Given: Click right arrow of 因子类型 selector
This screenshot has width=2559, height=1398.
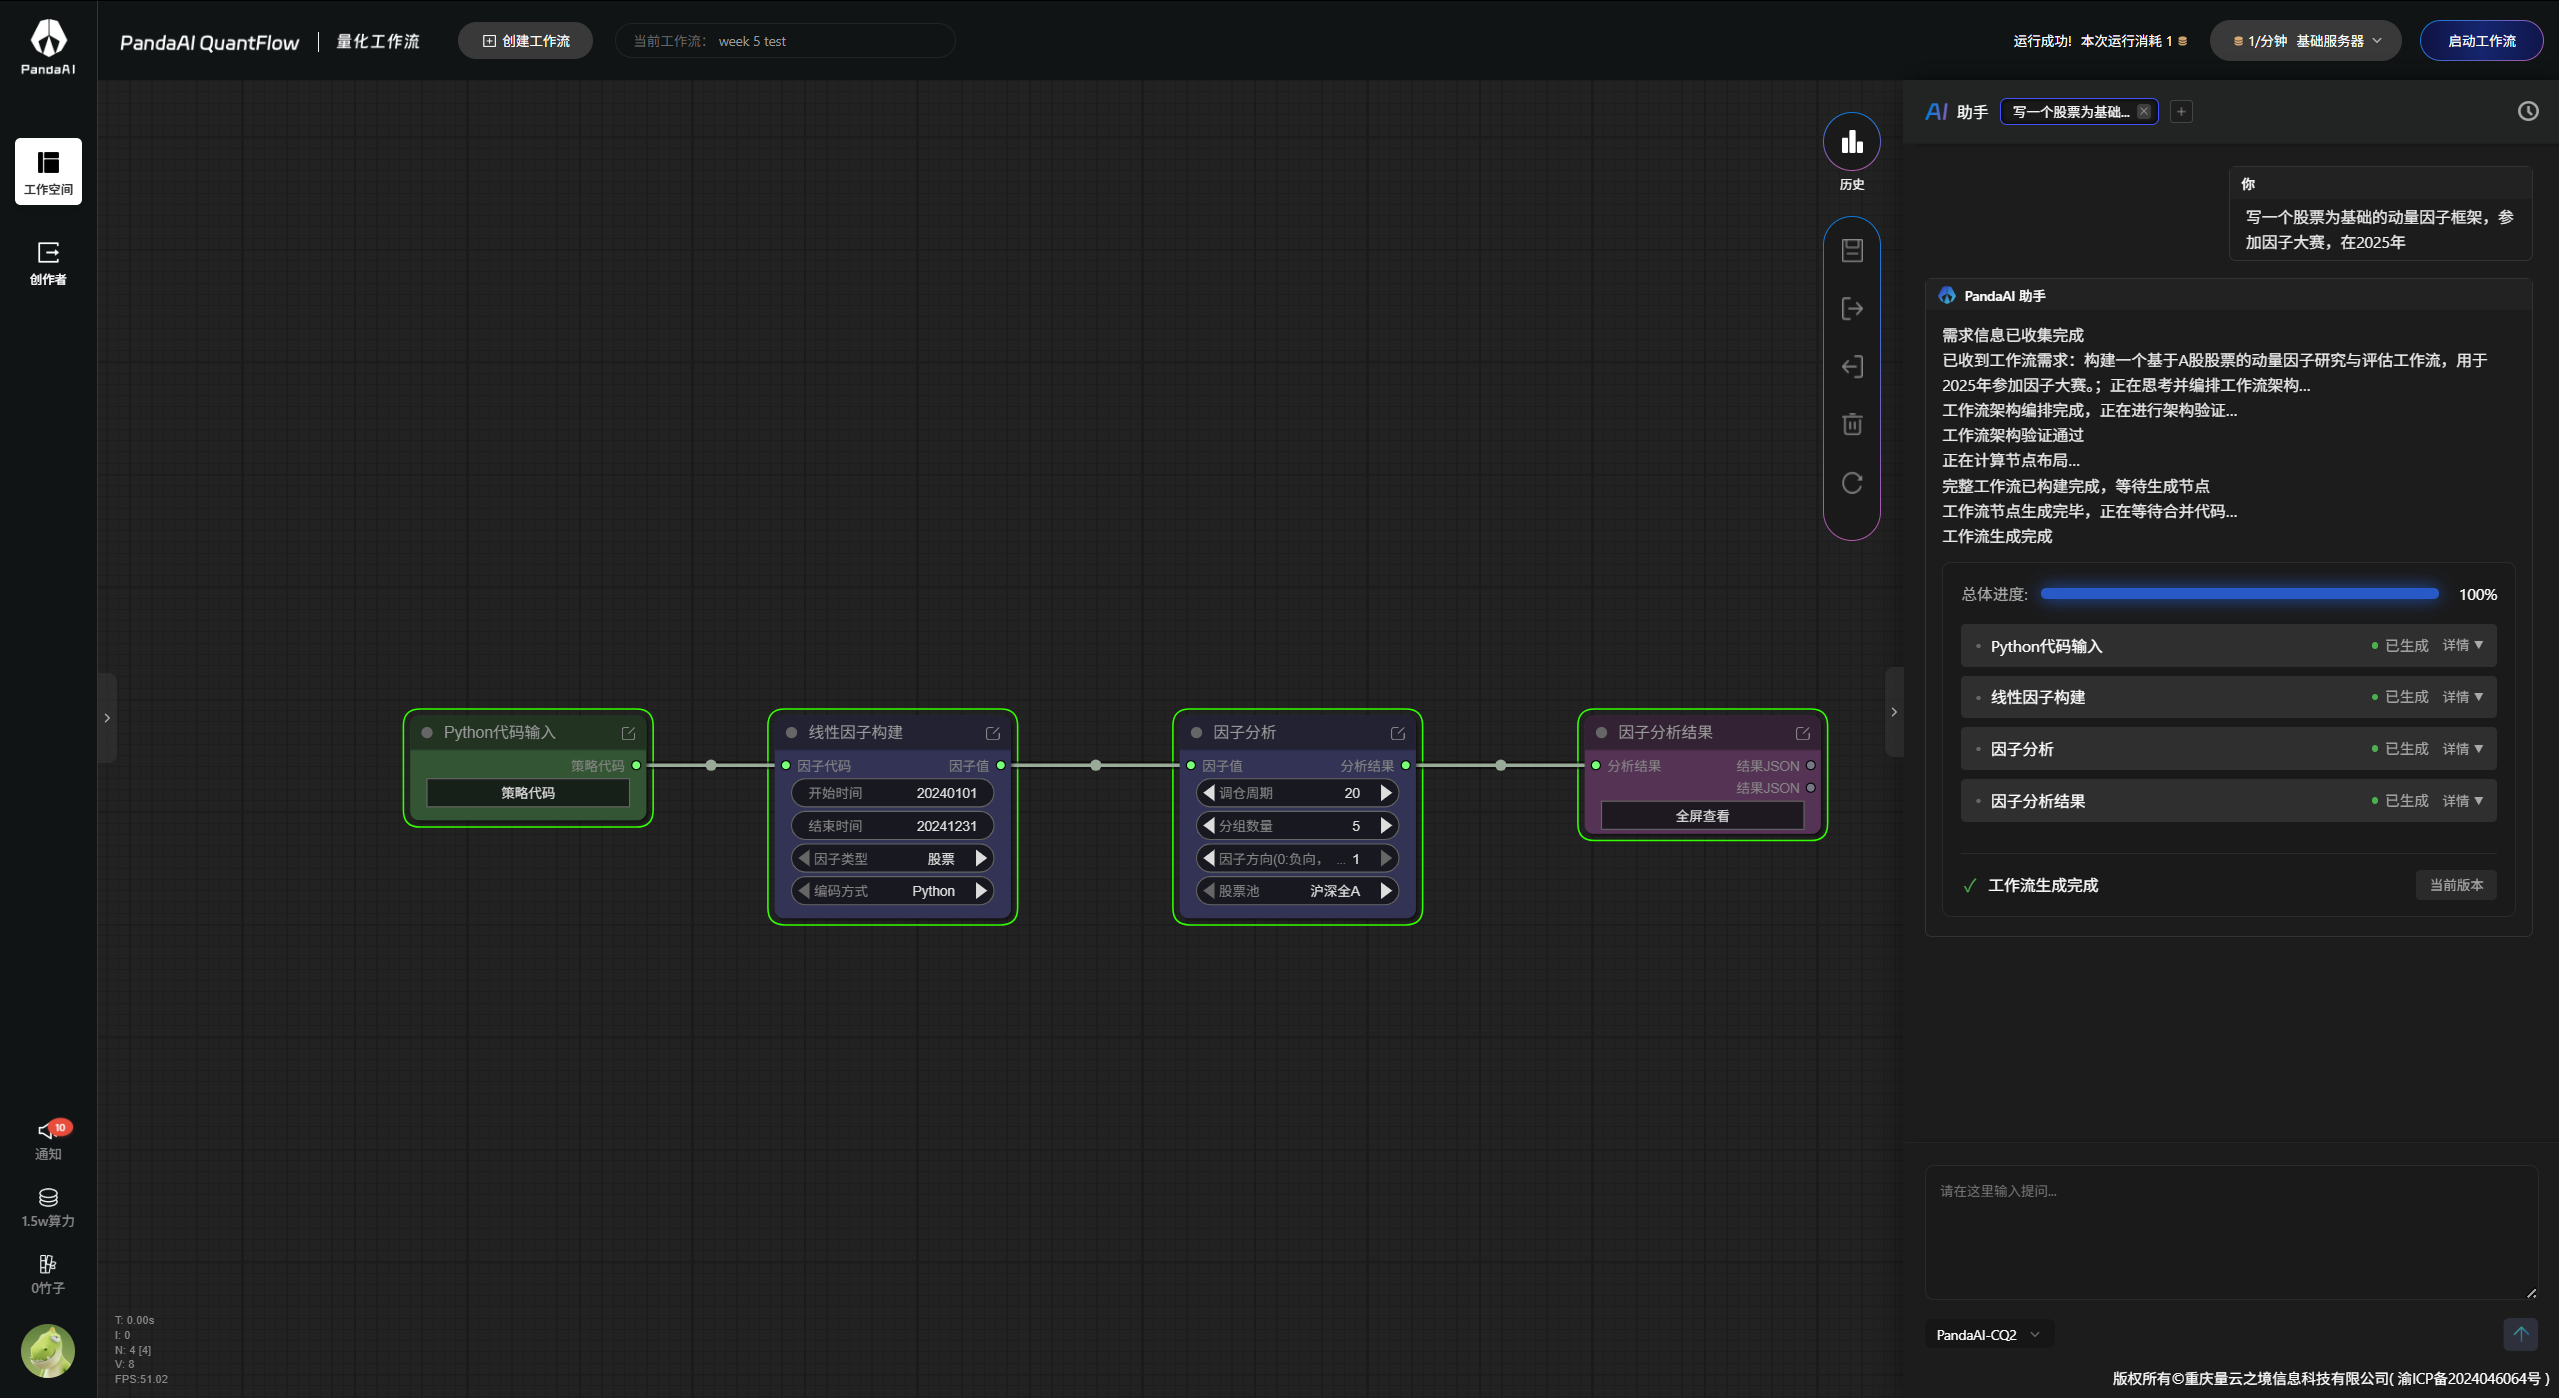Looking at the screenshot, I should click(981, 858).
